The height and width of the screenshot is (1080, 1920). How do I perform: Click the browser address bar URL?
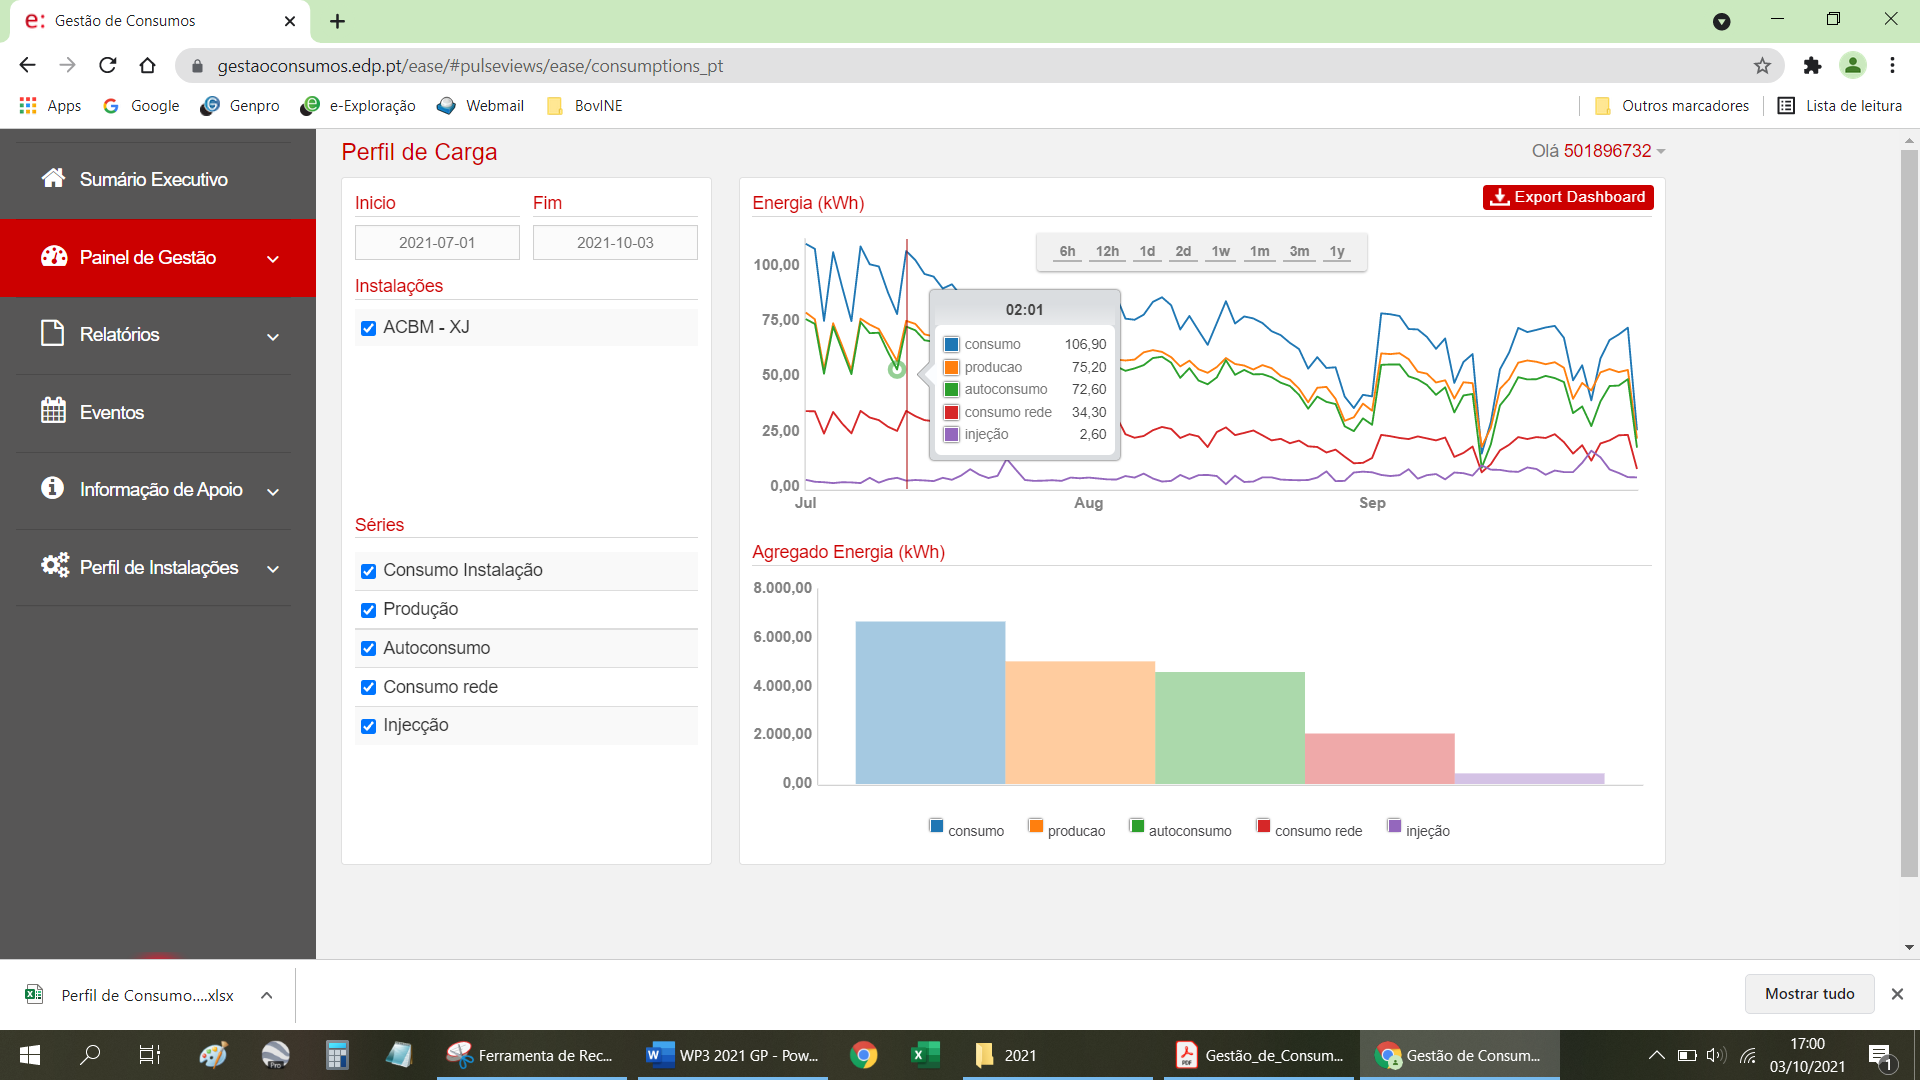pyautogui.click(x=470, y=66)
